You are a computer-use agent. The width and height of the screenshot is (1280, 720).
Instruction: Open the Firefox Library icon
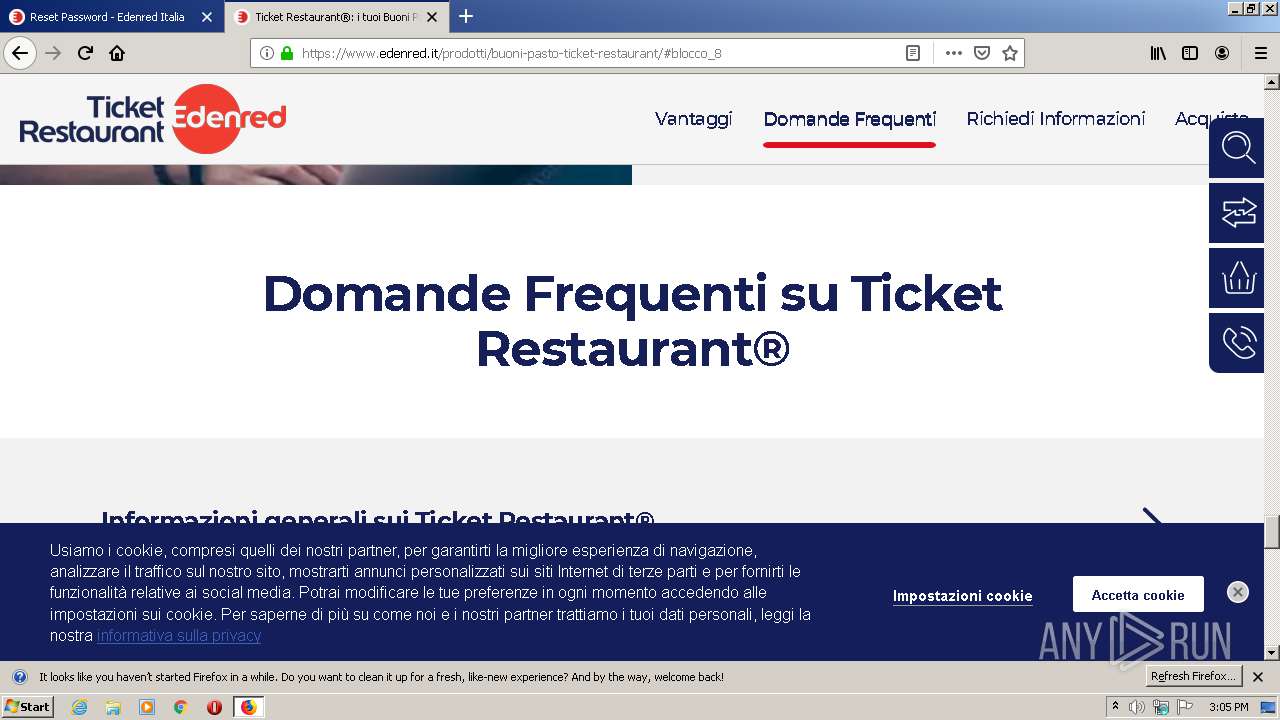click(1158, 53)
